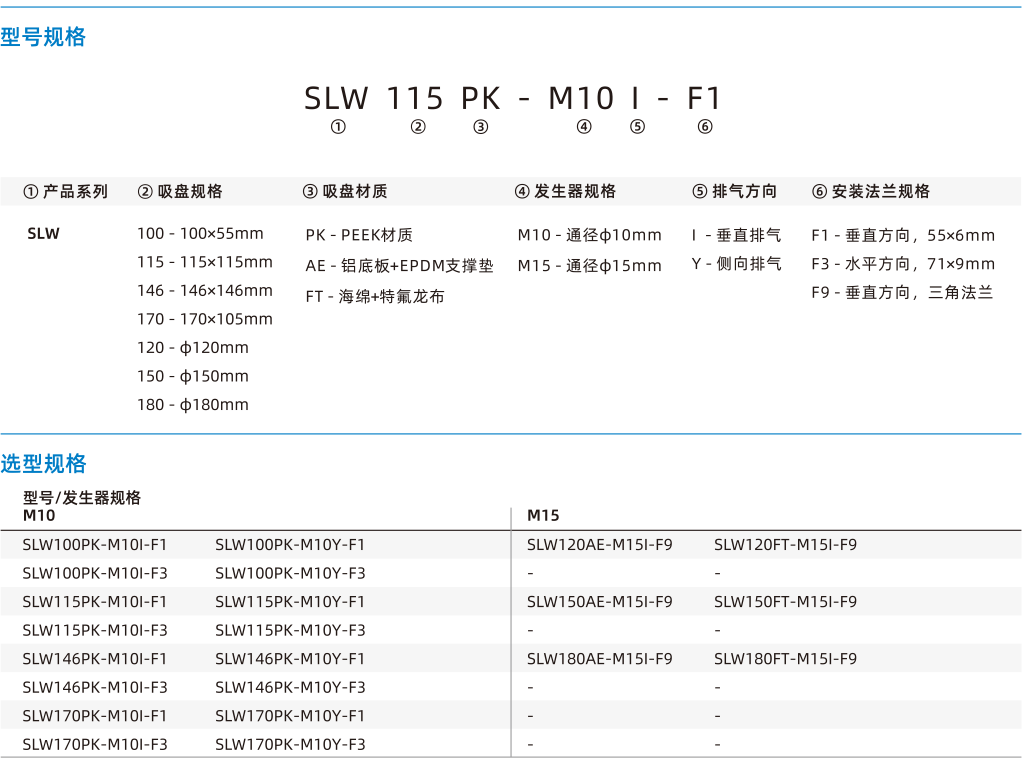
Task: Click the '① 产品系列' column header
Action: (x=65, y=192)
